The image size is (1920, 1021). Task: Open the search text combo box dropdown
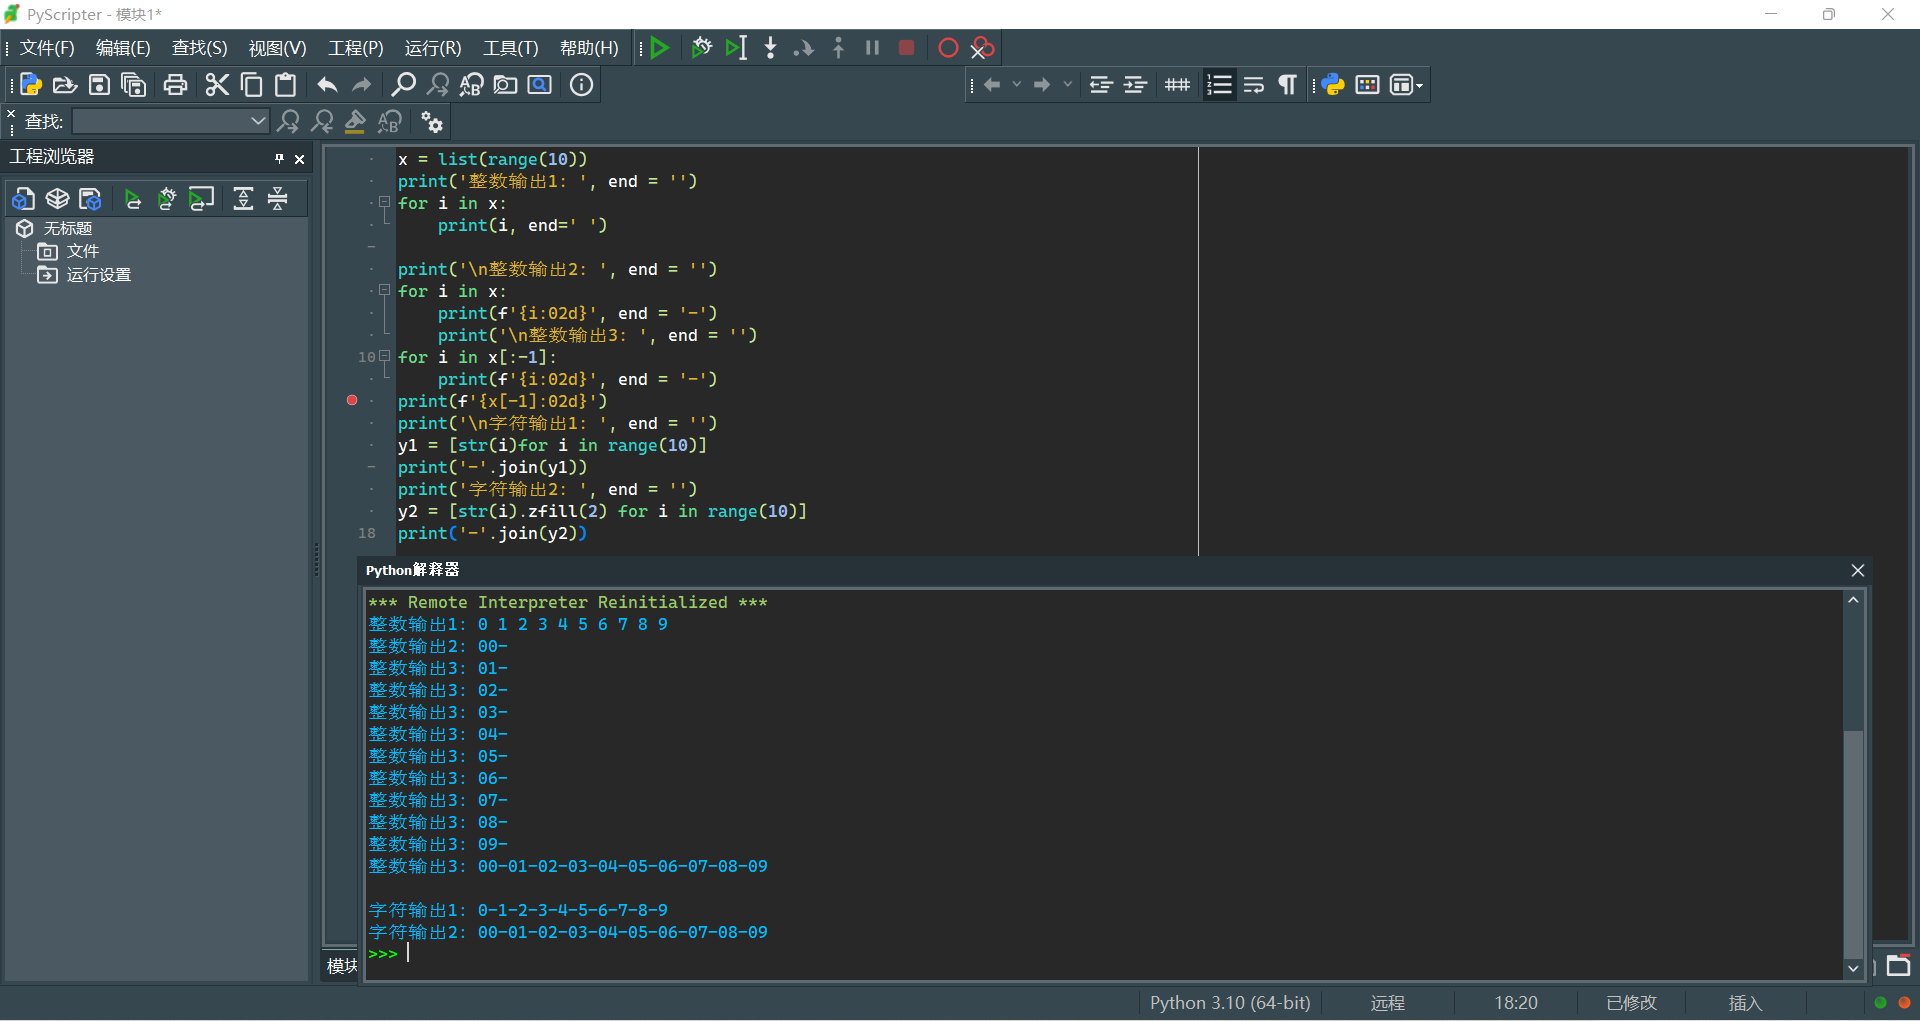(258, 122)
